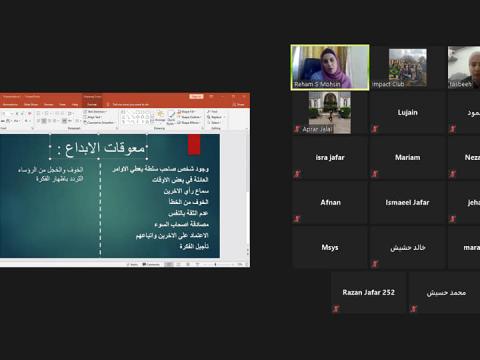Toggle Align Left in the Paragraph group
480x360 pixels.
tap(39, 121)
